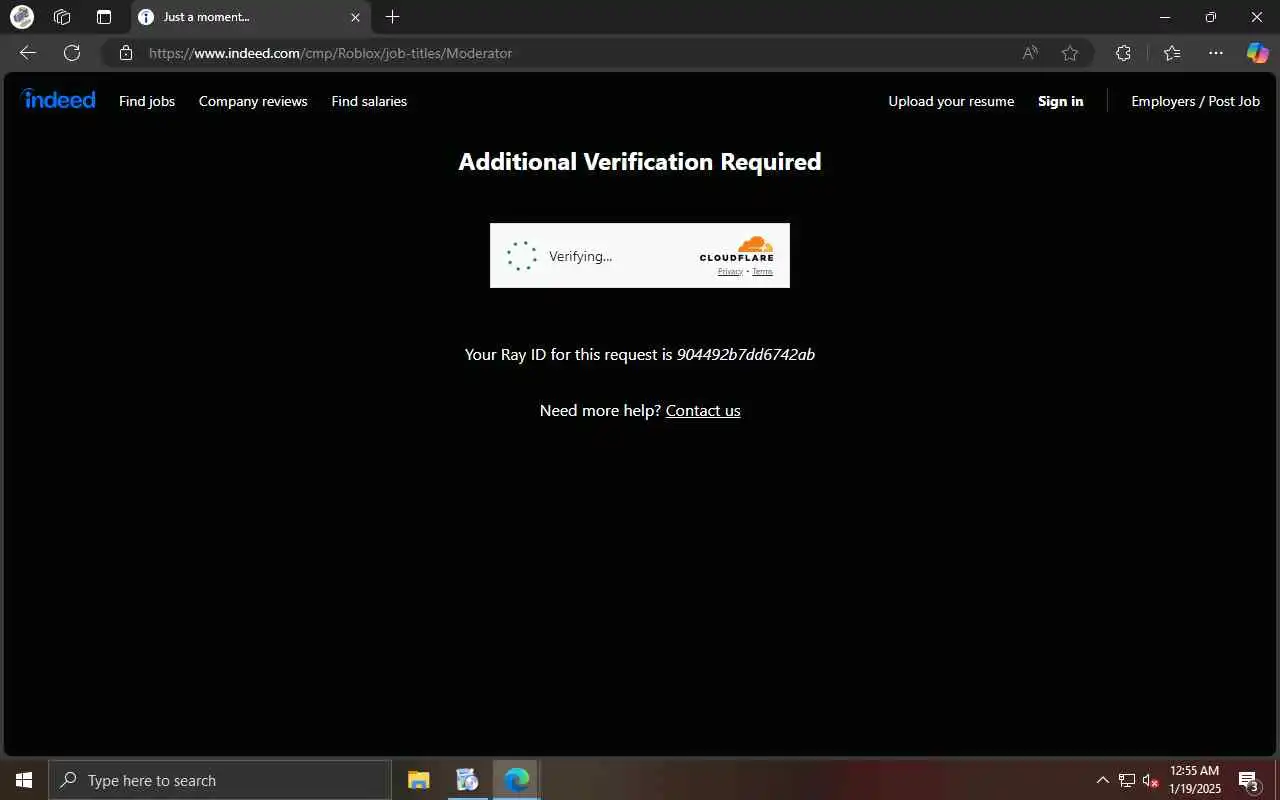Click the 'Additional Verification Required' heading

click(640, 162)
